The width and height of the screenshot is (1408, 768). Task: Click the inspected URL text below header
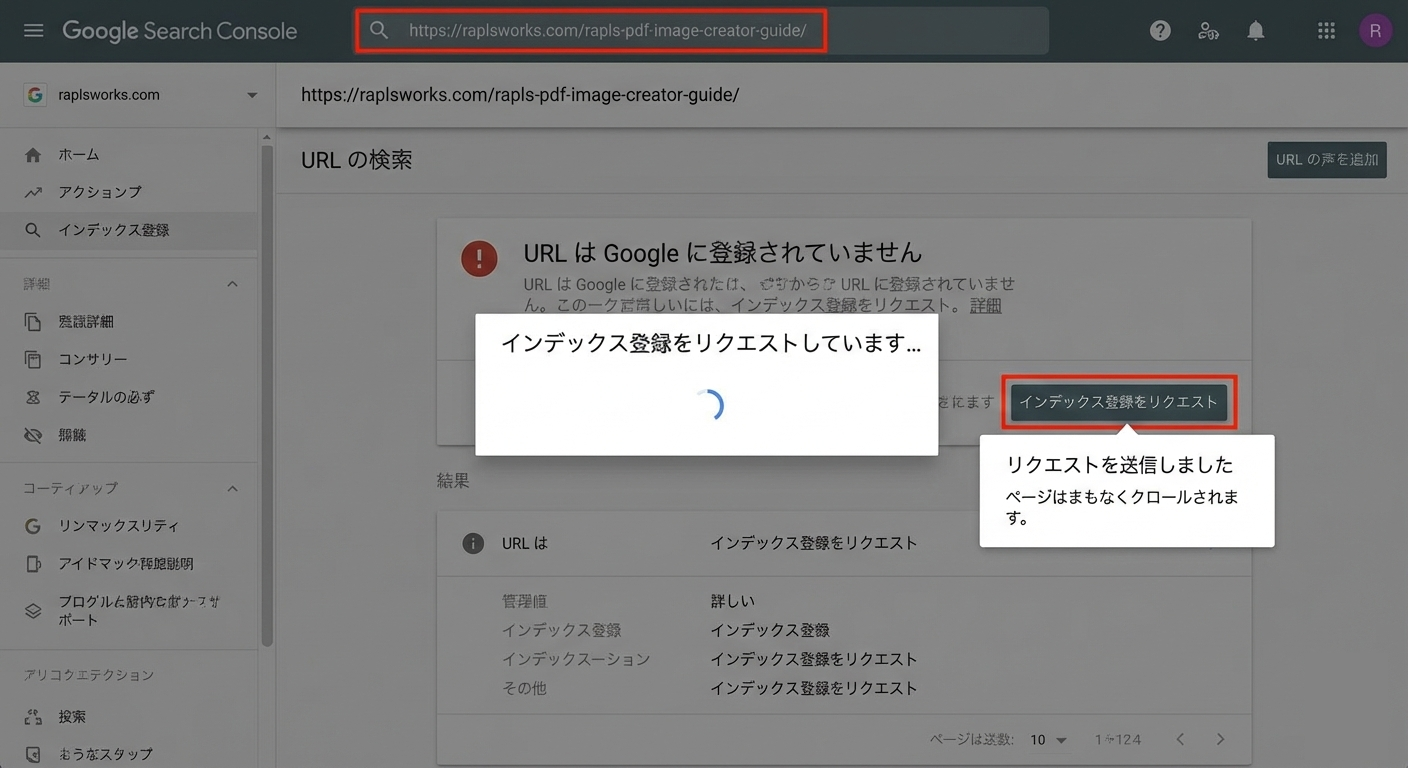coord(520,95)
